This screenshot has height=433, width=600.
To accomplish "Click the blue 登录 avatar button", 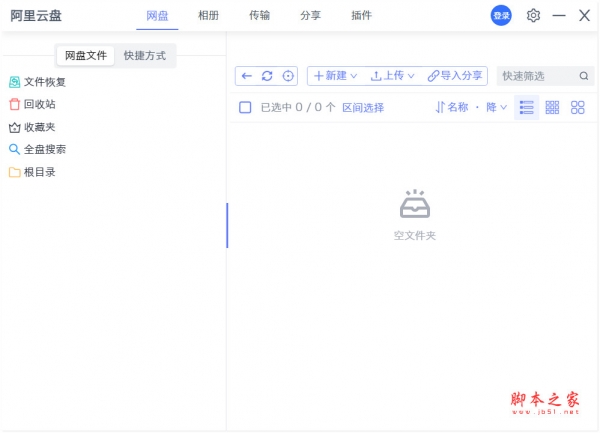I will tap(501, 16).
